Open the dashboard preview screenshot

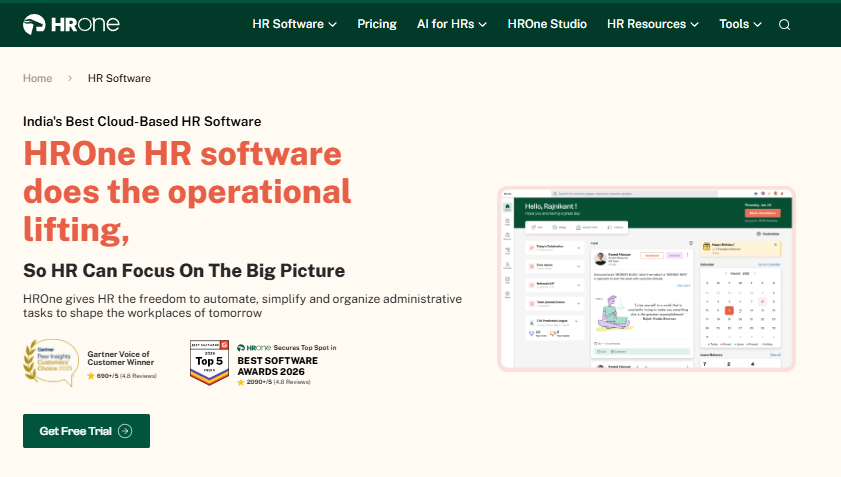click(646, 279)
